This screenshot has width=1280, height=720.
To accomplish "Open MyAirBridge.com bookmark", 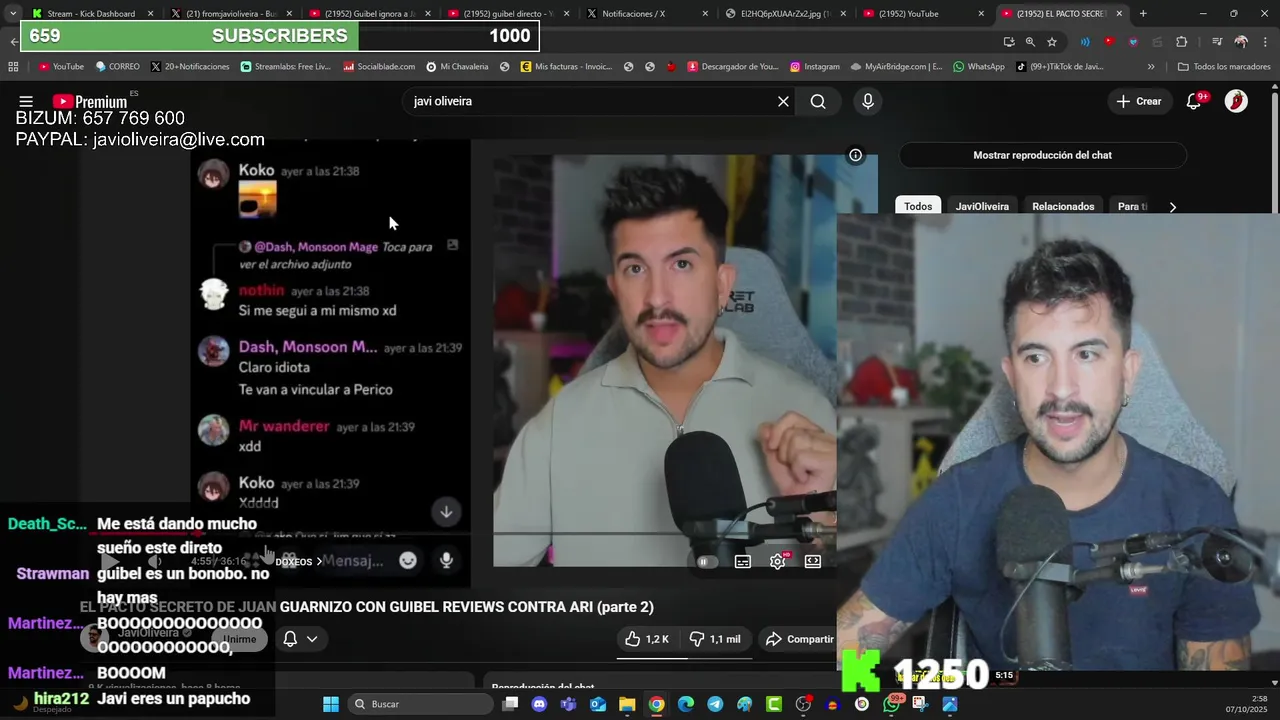I will pos(896,67).
